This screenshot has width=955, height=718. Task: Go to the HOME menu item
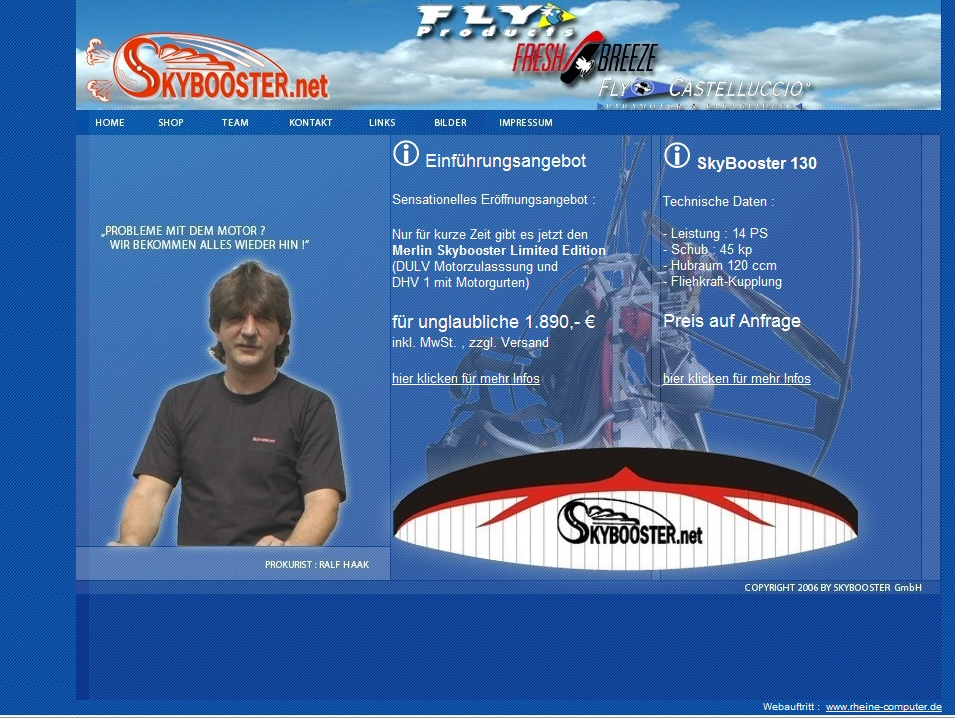pos(110,122)
